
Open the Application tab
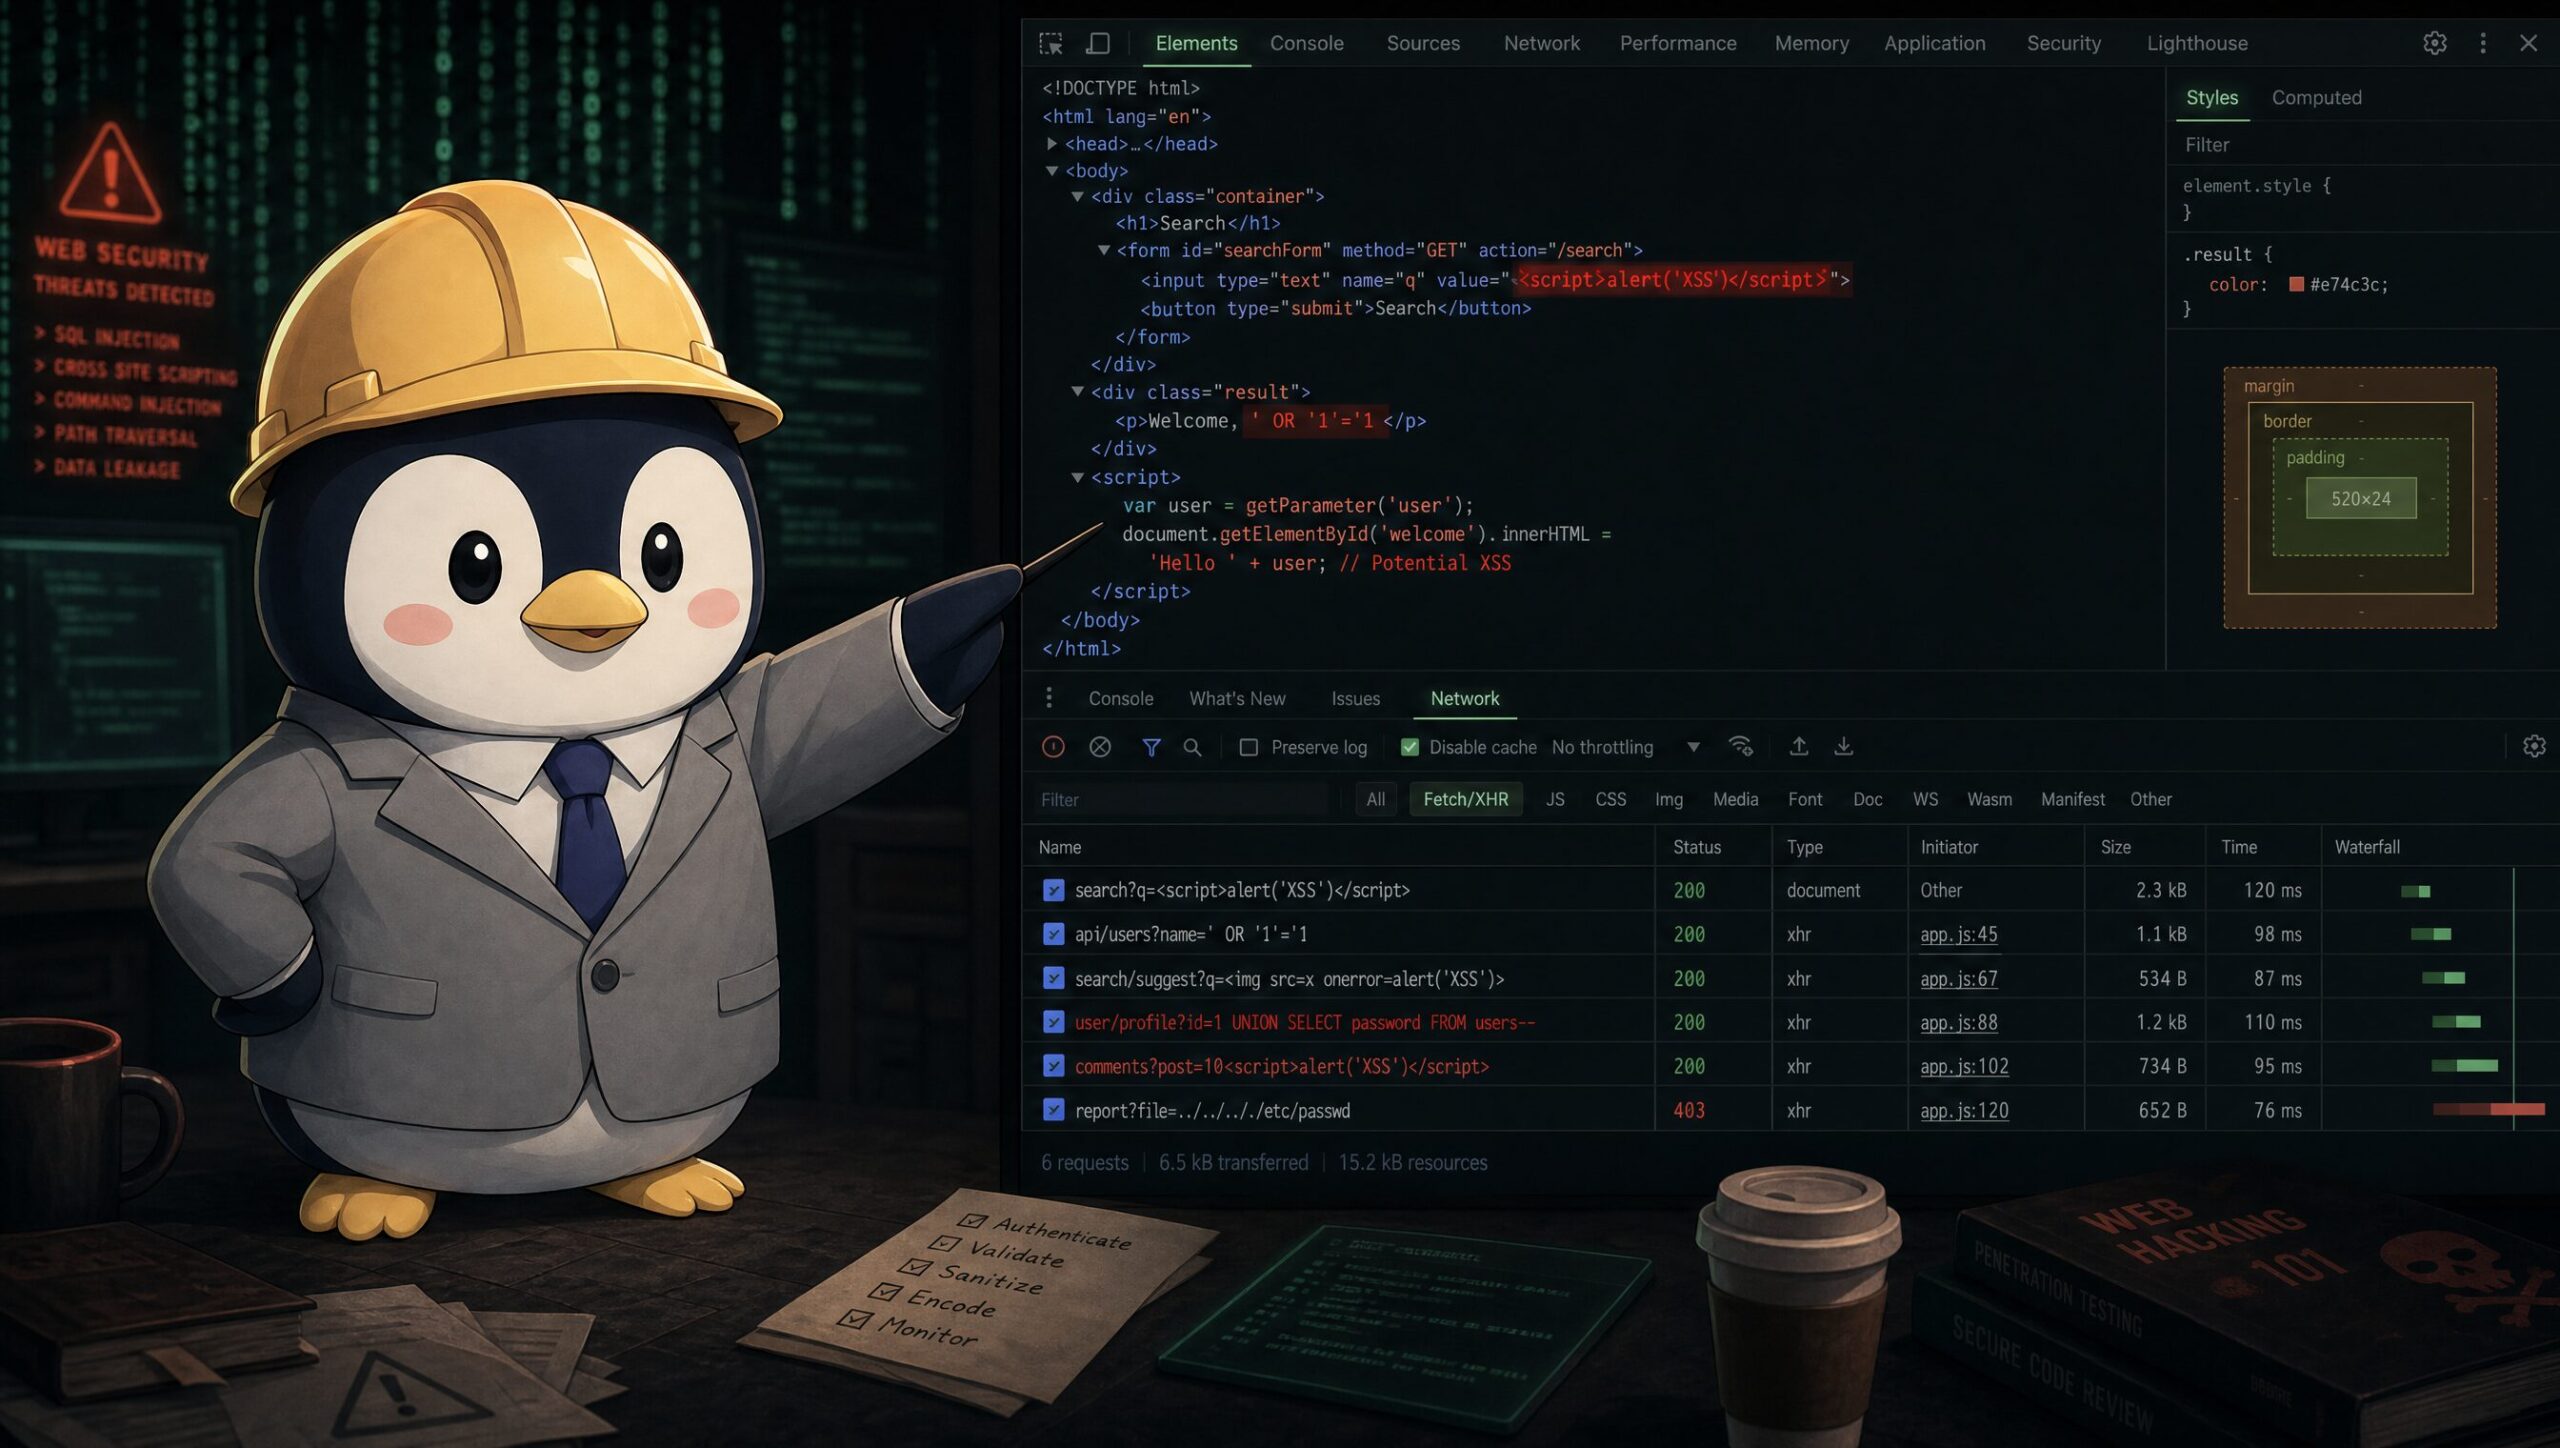(1935, 43)
